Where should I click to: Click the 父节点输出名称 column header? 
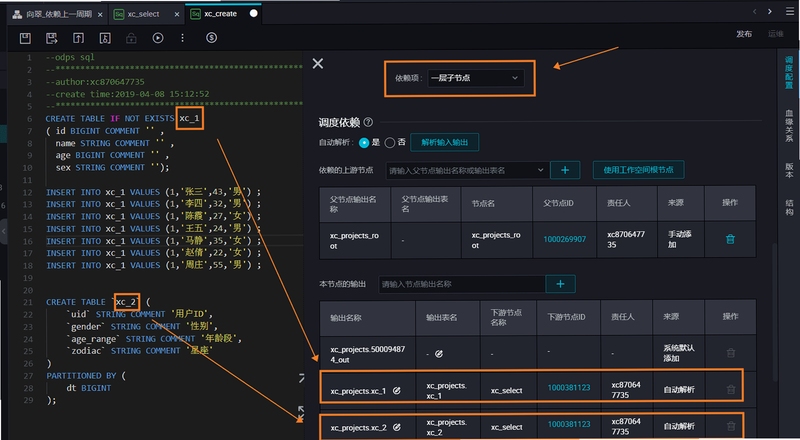tap(353, 204)
